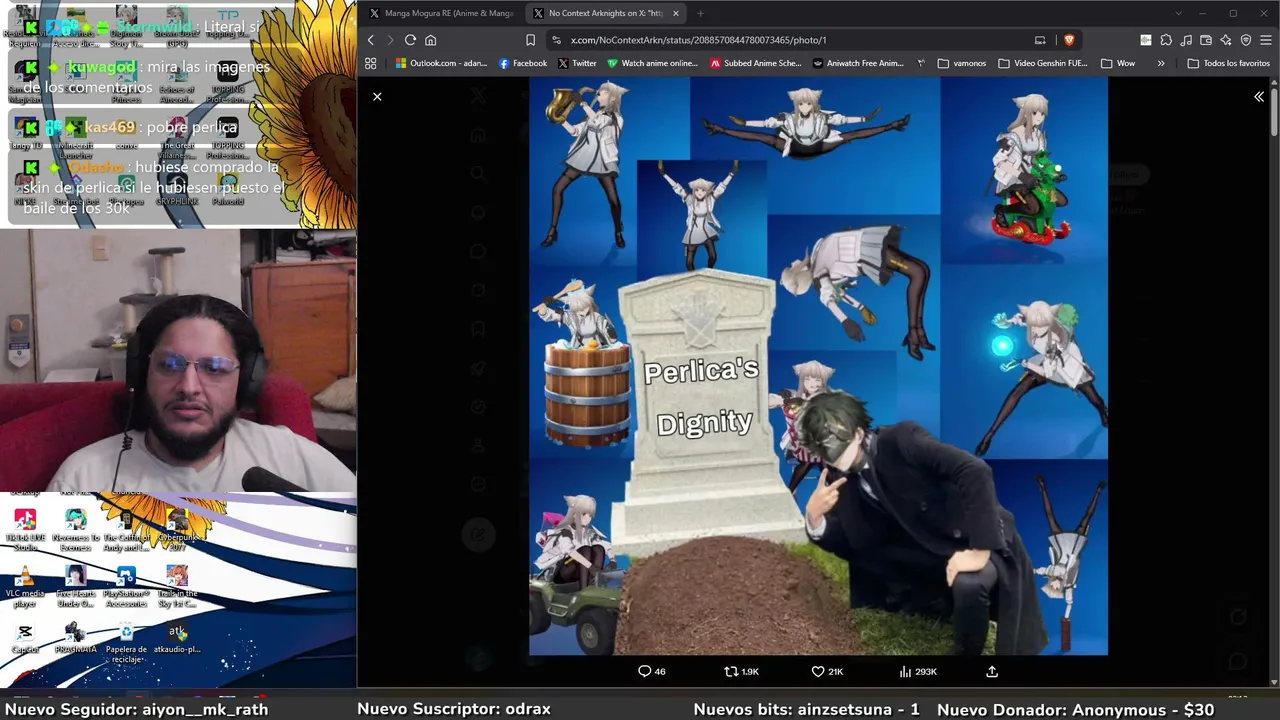The height and width of the screenshot is (720, 1280).
Task: Click the Perlica's Dignity meme image
Action: click(818, 366)
